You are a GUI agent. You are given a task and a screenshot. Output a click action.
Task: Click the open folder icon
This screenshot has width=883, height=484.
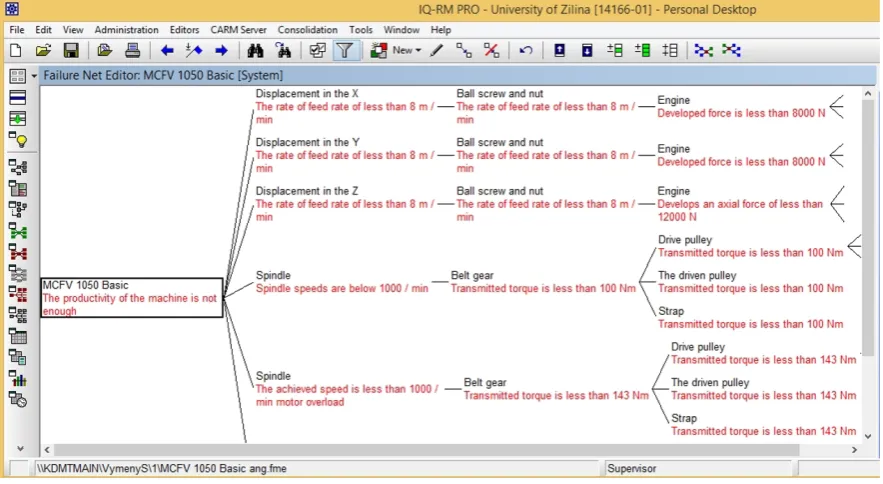[x=43, y=51]
